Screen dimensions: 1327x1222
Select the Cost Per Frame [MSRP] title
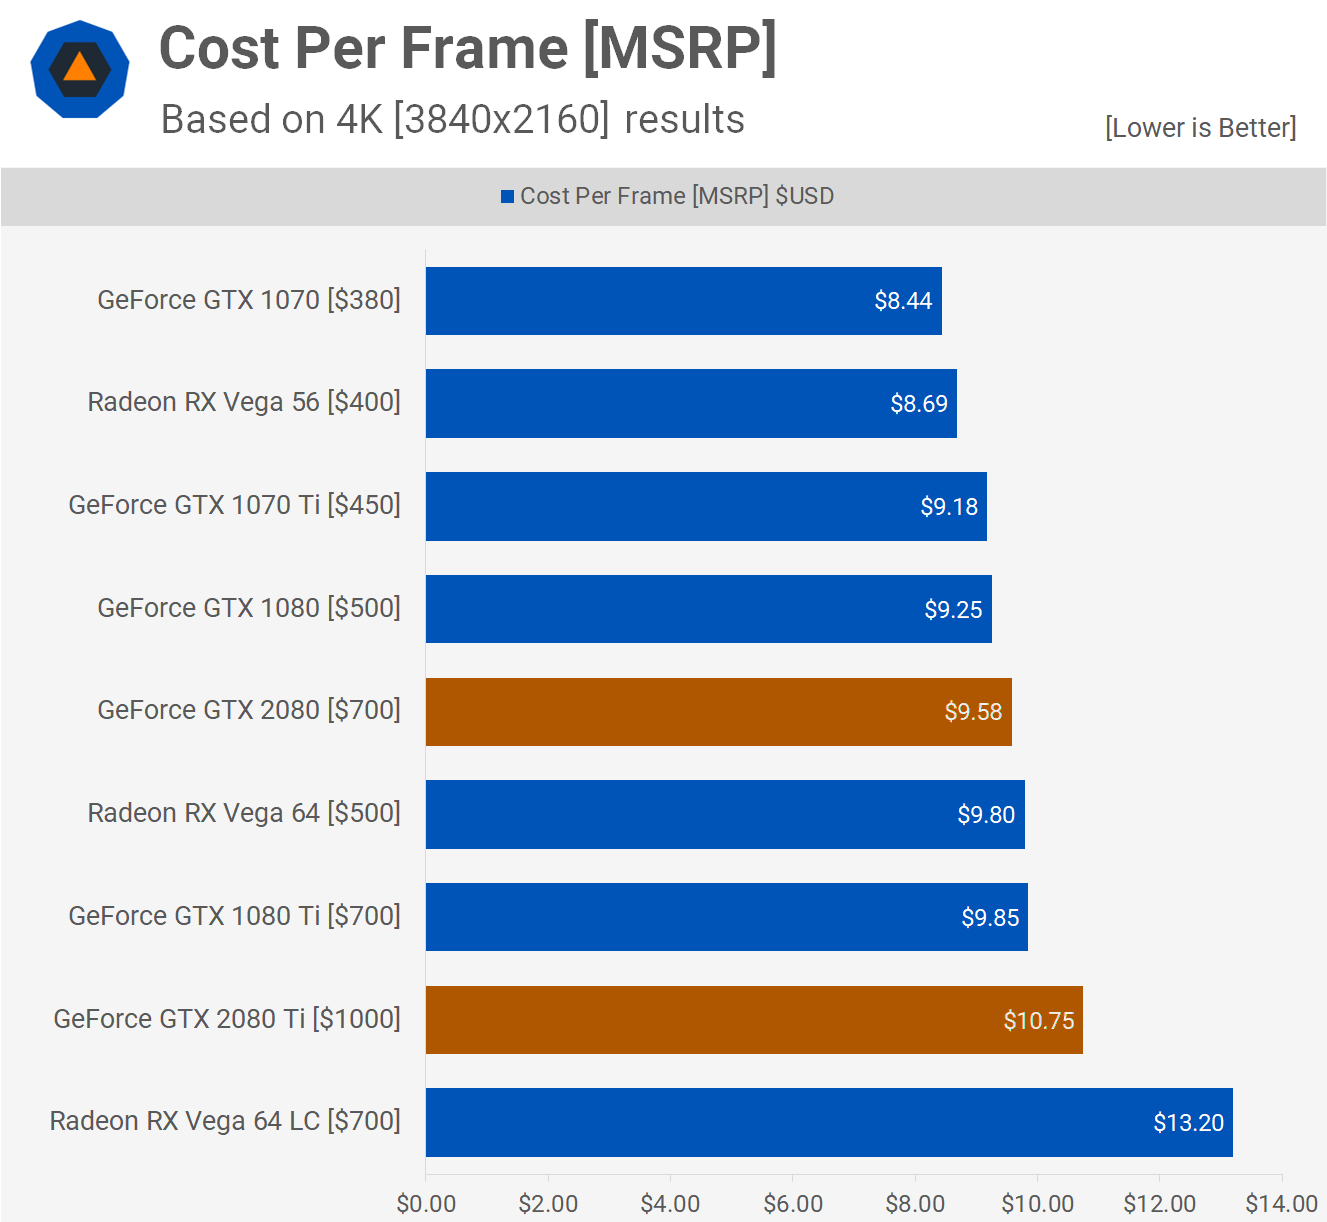(468, 48)
